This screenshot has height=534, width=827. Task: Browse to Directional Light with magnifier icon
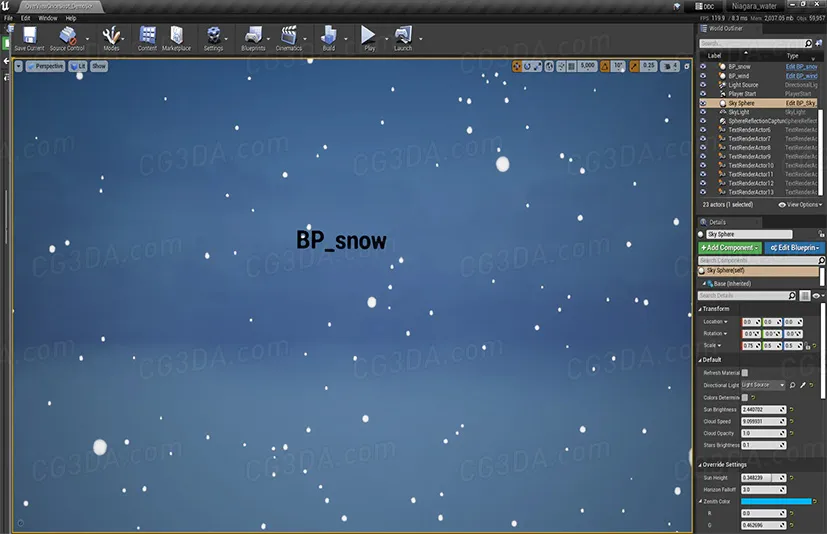(792, 385)
